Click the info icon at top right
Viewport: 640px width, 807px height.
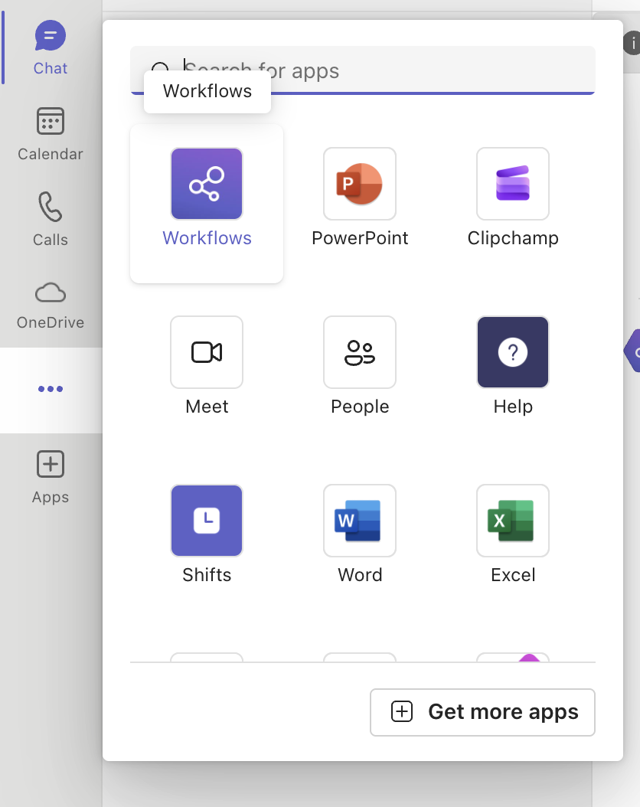[x=632, y=43]
